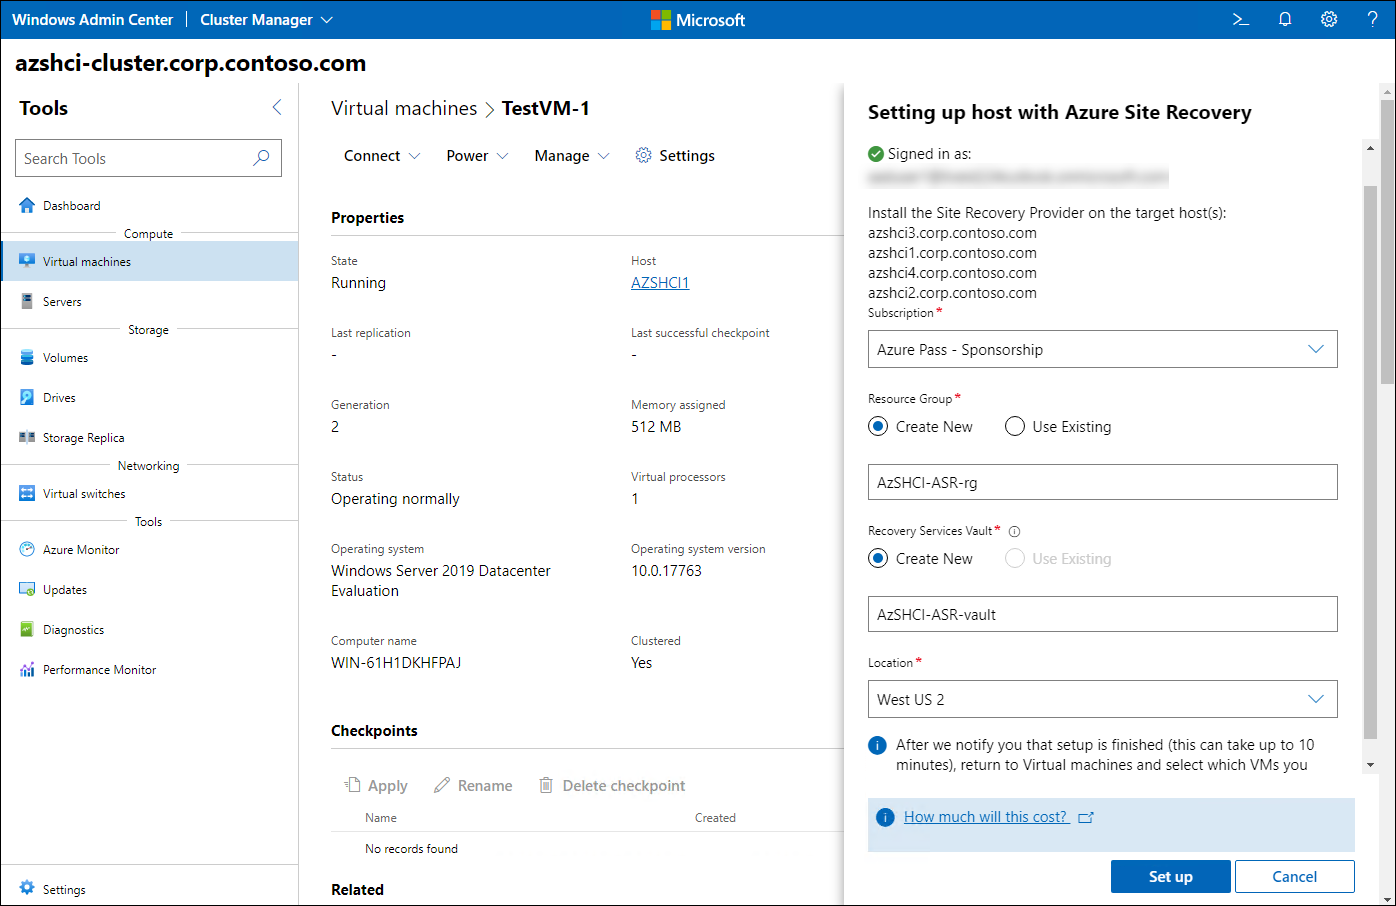The width and height of the screenshot is (1396, 906).
Task: Open the Location dropdown showing West US 2
Action: (x=1102, y=699)
